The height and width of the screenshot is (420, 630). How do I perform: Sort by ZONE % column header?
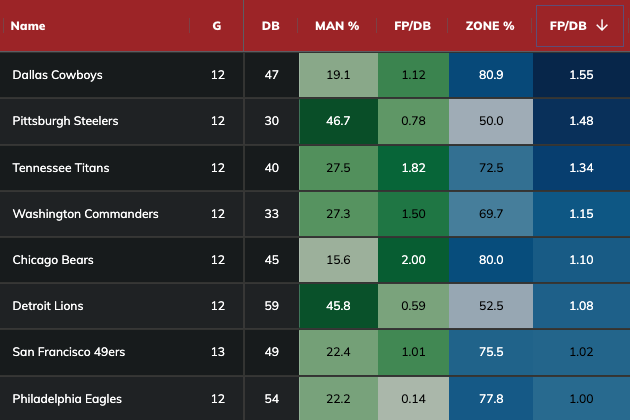490,26
